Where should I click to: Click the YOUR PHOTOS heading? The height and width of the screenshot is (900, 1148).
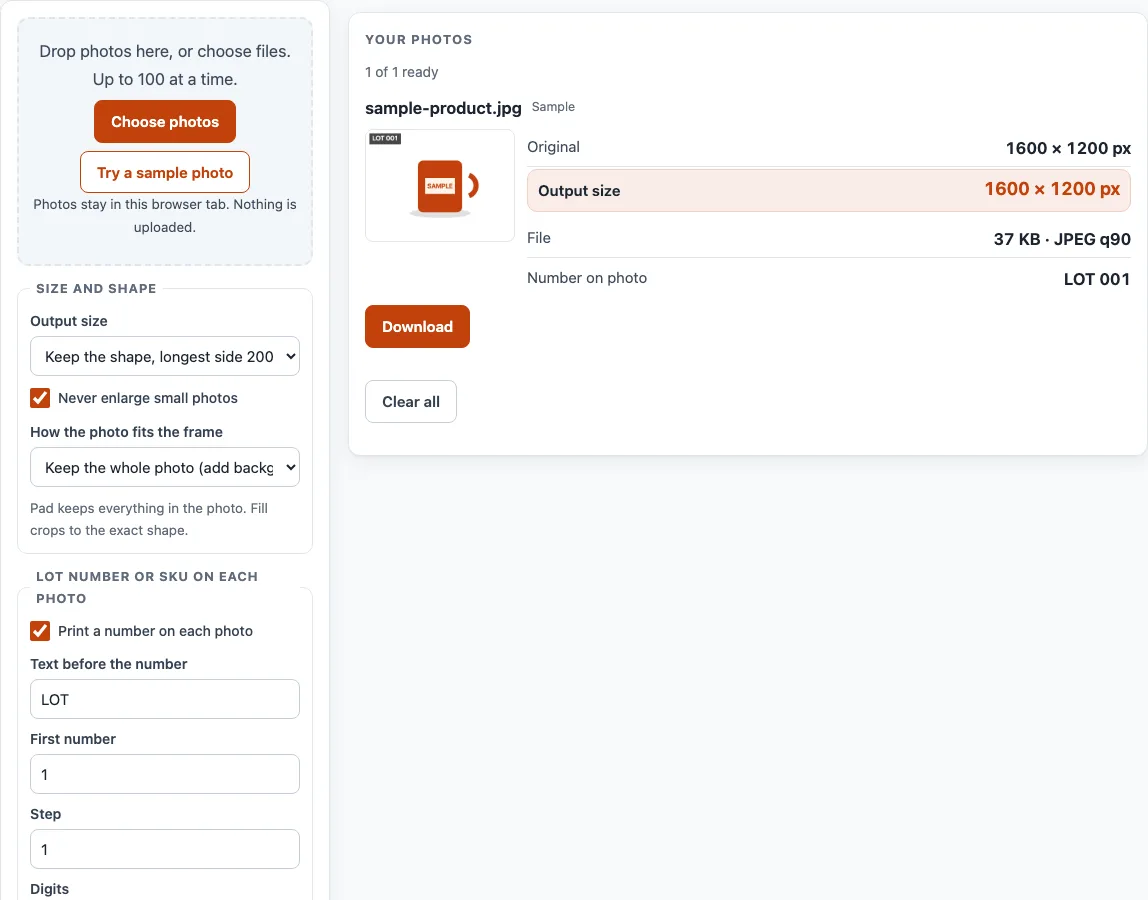(x=419, y=40)
